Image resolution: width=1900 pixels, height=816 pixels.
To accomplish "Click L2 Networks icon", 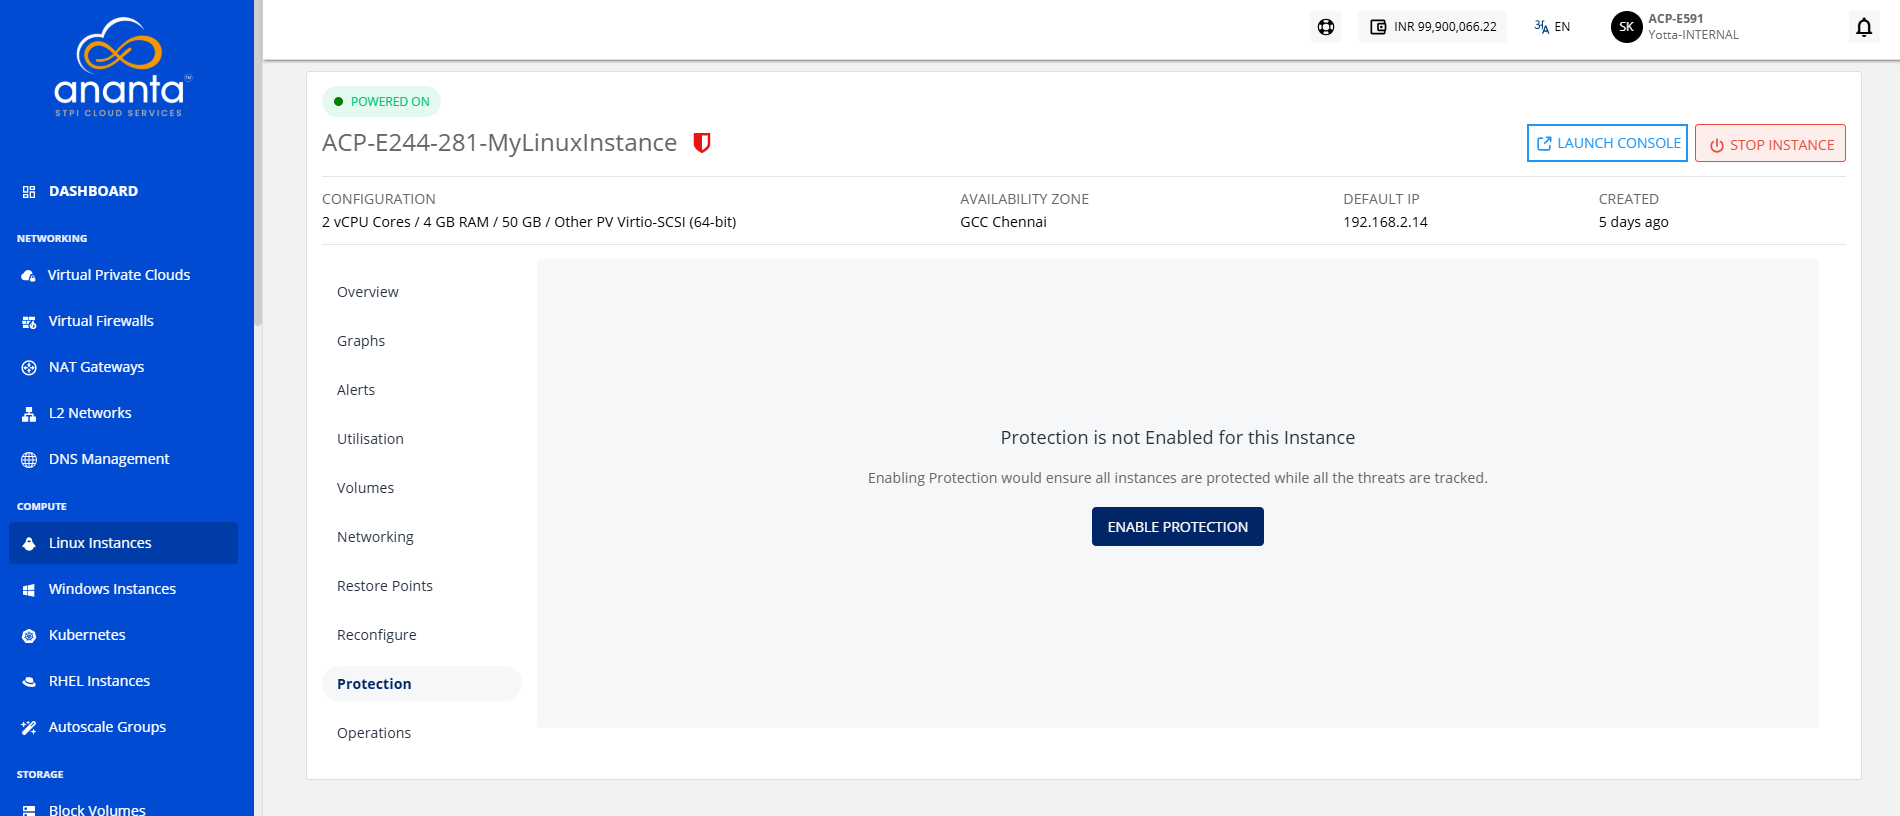I will pos(29,414).
